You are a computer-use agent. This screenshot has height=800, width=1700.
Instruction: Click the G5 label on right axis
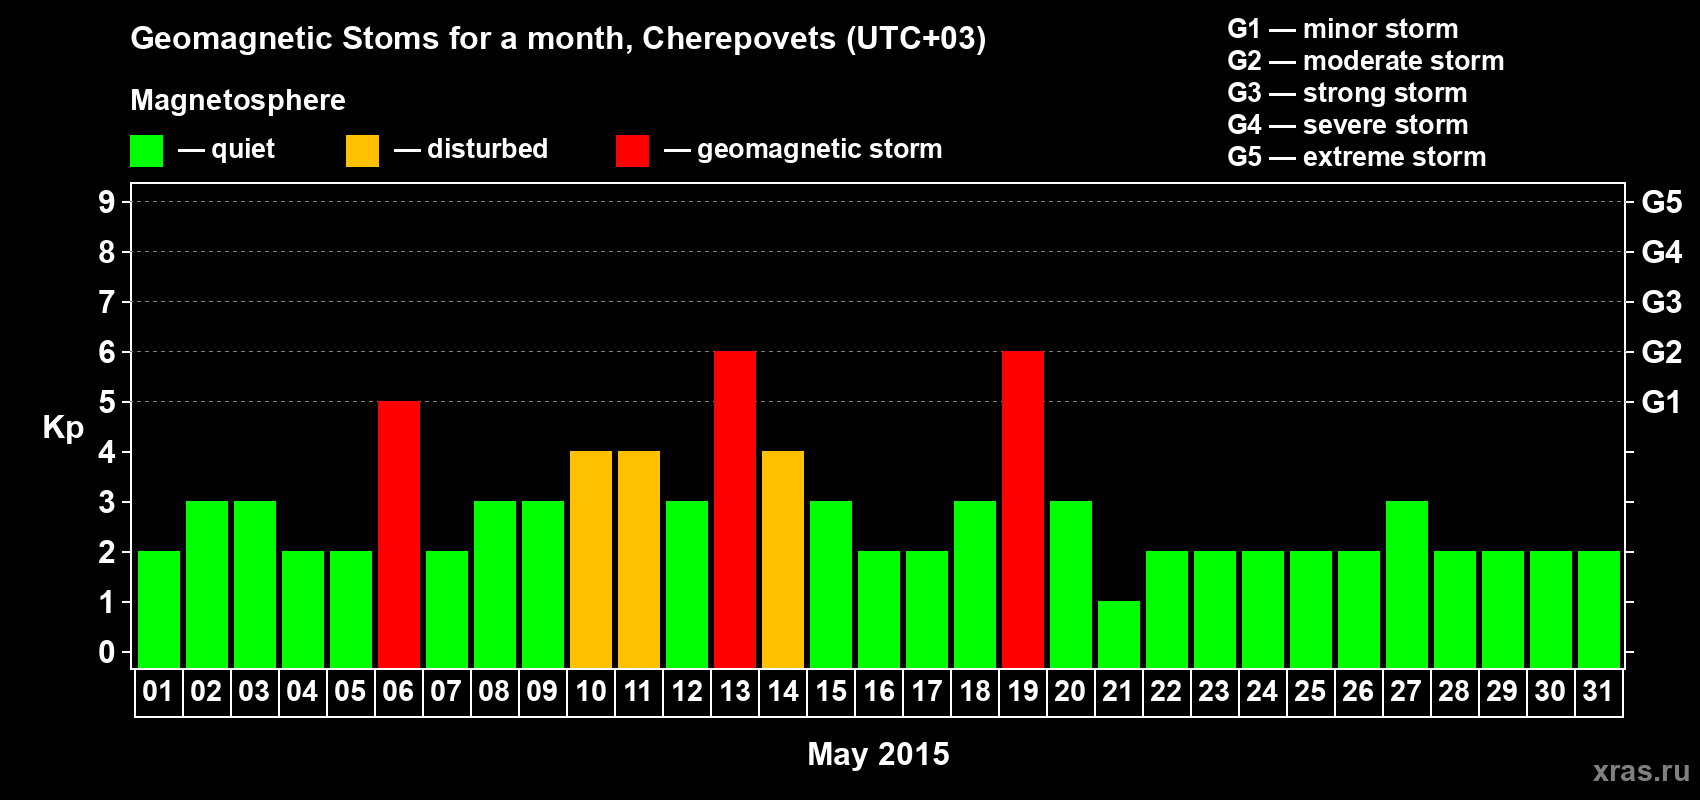tap(1662, 202)
